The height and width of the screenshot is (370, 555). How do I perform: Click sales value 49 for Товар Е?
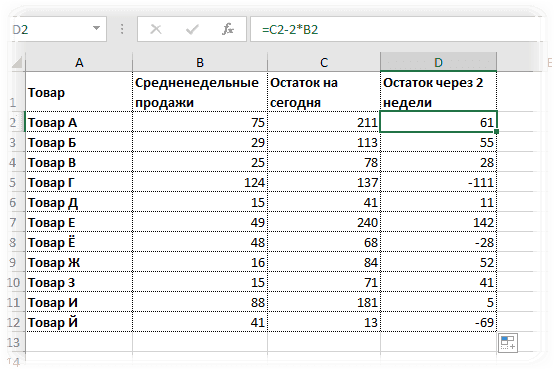(200, 222)
